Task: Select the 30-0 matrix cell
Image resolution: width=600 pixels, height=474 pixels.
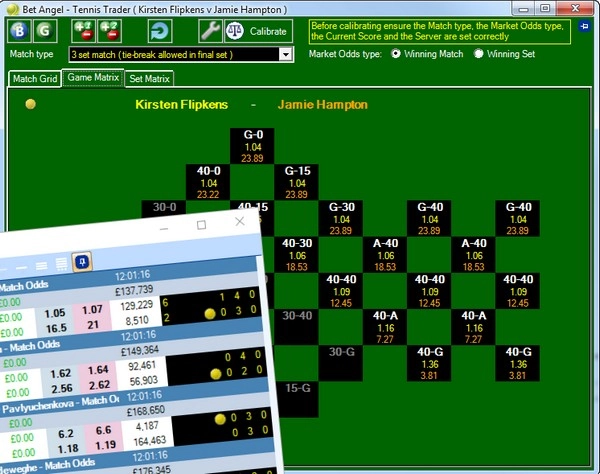Action: (164, 210)
